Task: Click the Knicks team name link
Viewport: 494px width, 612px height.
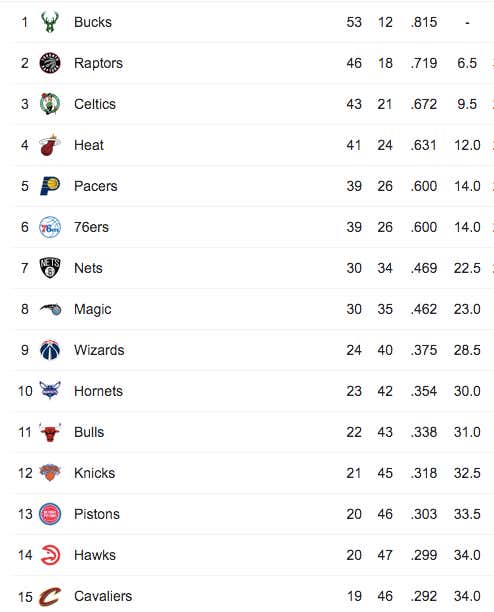Action: pos(94,473)
